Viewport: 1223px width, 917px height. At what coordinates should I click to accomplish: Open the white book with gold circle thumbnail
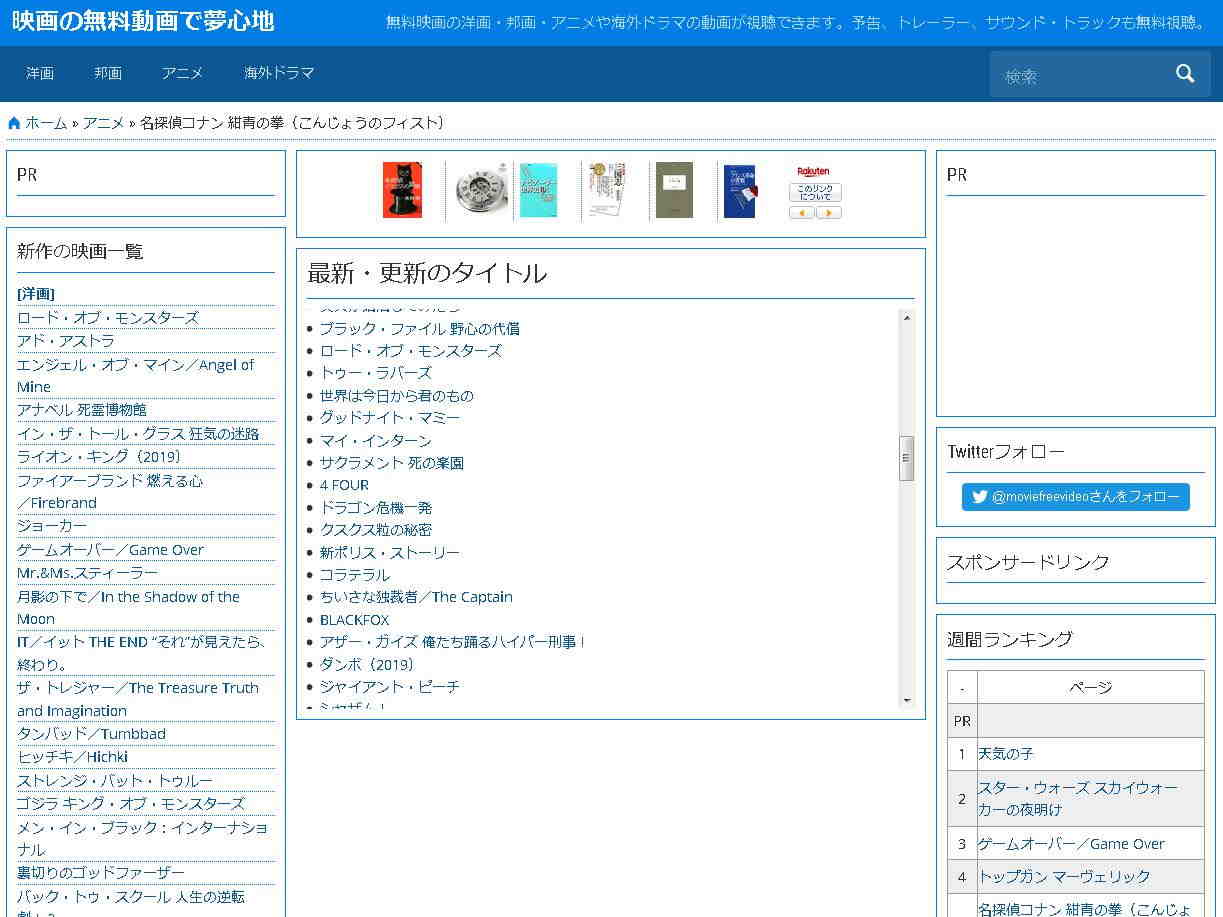click(606, 190)
